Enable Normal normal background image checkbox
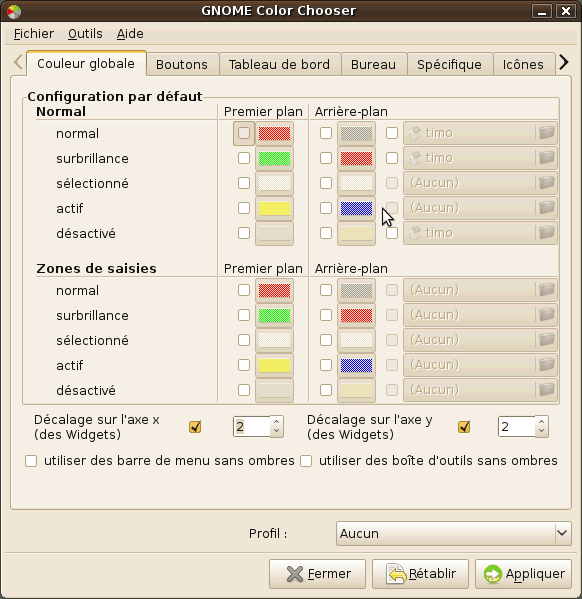Image resolution: width=582 pixels, height=599 pixels. coord(392,133)
